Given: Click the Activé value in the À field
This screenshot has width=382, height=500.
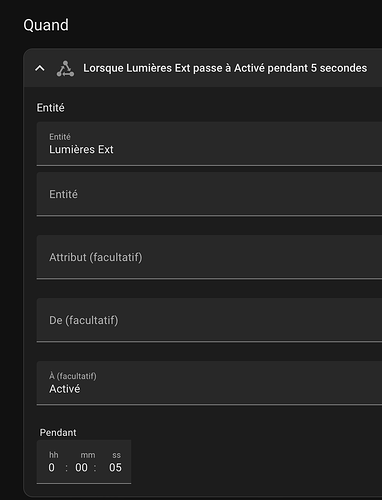Looking at the screenshot, I should (65, 389).
